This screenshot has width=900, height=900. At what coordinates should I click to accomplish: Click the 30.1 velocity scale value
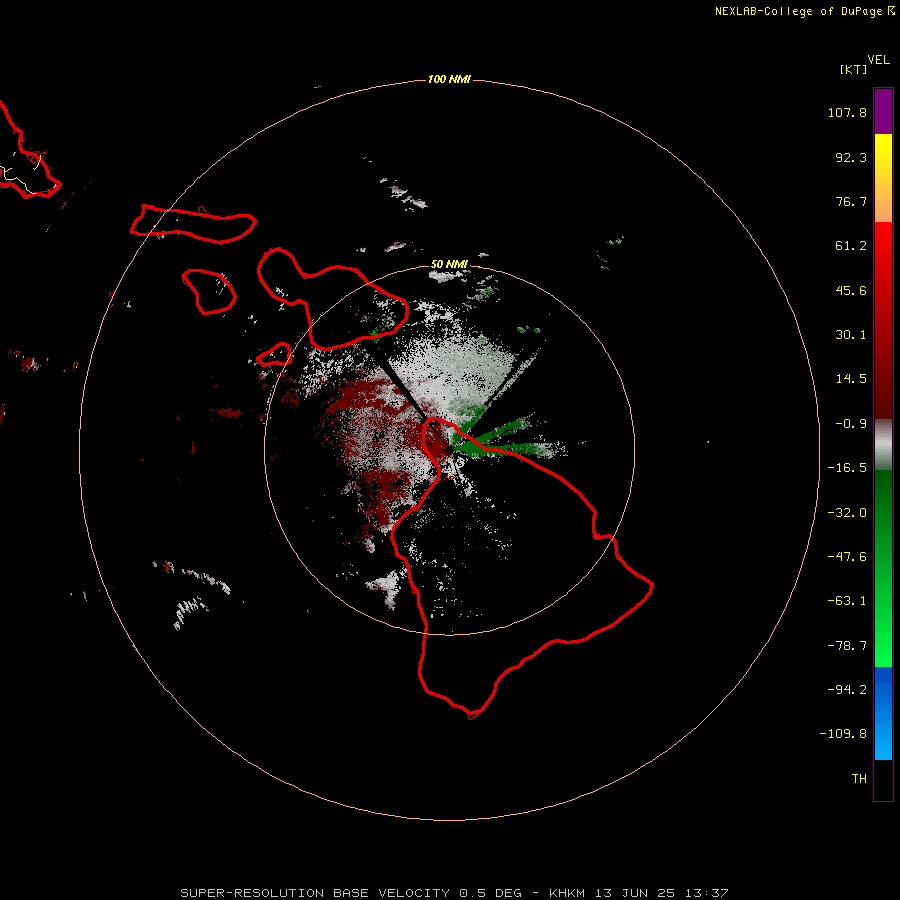[x=851, y=335]
